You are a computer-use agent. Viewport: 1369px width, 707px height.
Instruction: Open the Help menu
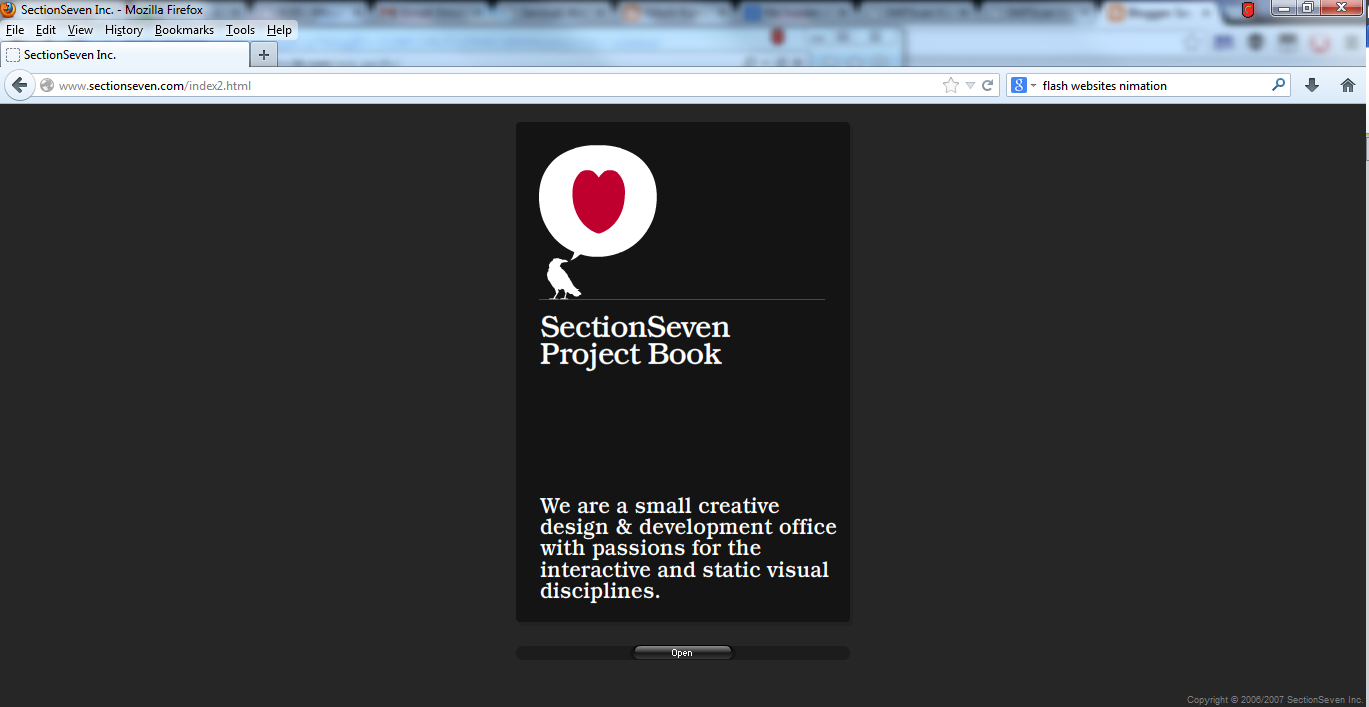coord(279,30)
